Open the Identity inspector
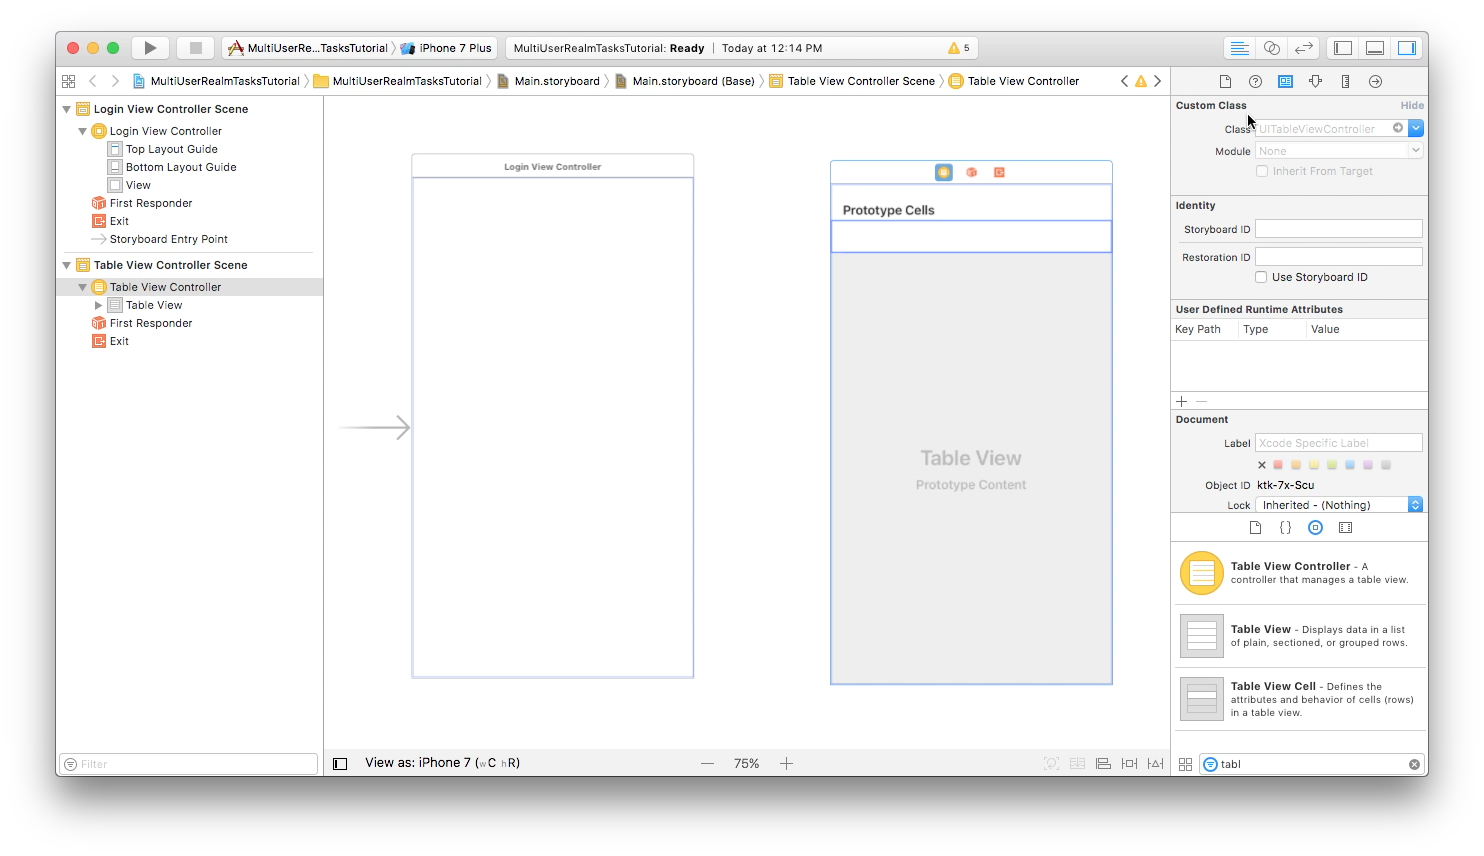Screen dimensions: 1484x856 point(1285,81)
